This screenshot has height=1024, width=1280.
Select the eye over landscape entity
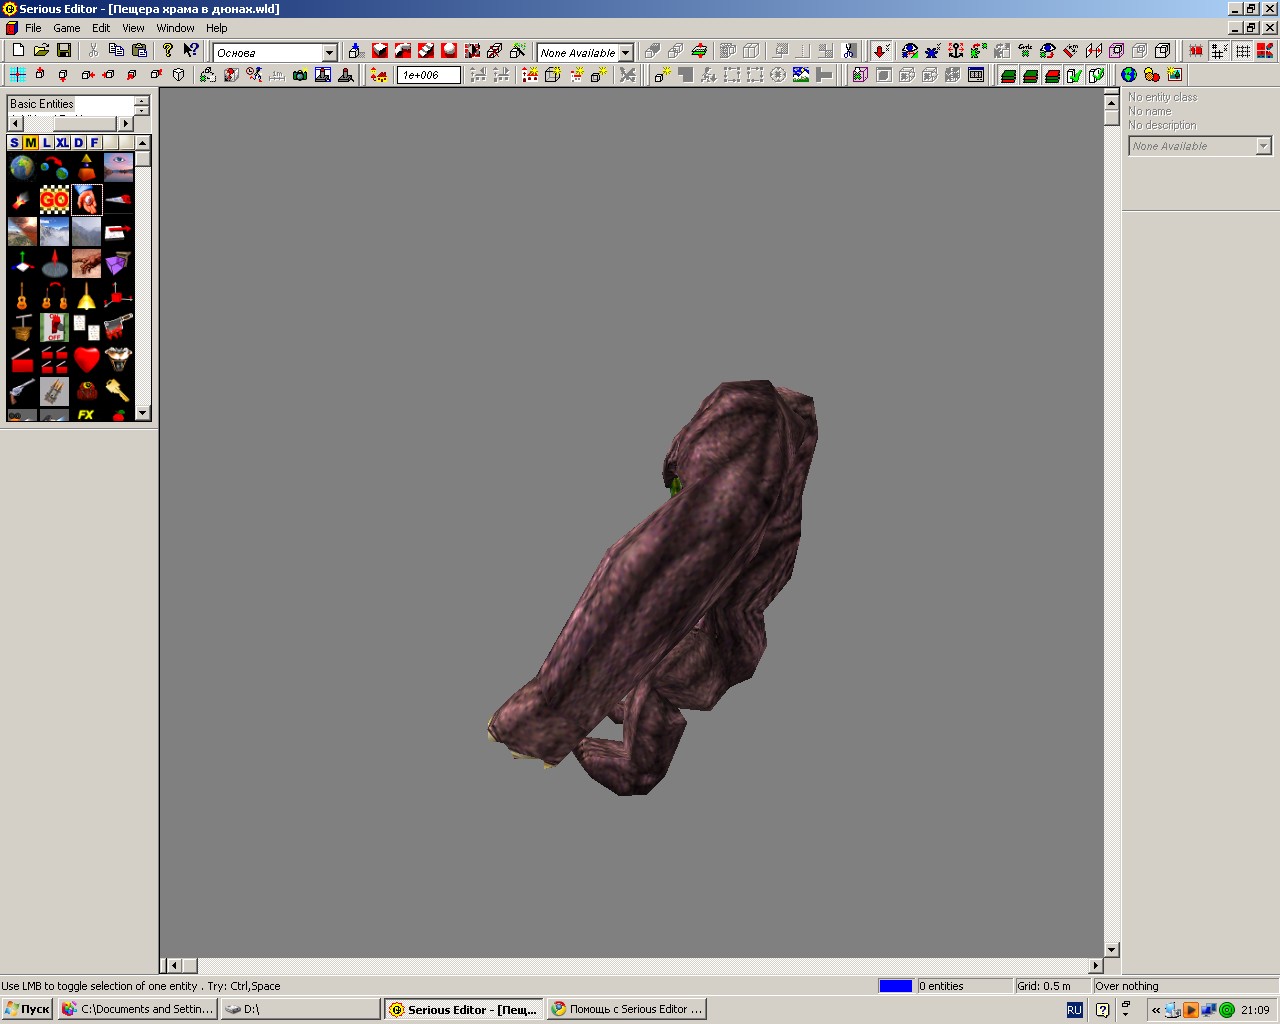coord(118,167)
